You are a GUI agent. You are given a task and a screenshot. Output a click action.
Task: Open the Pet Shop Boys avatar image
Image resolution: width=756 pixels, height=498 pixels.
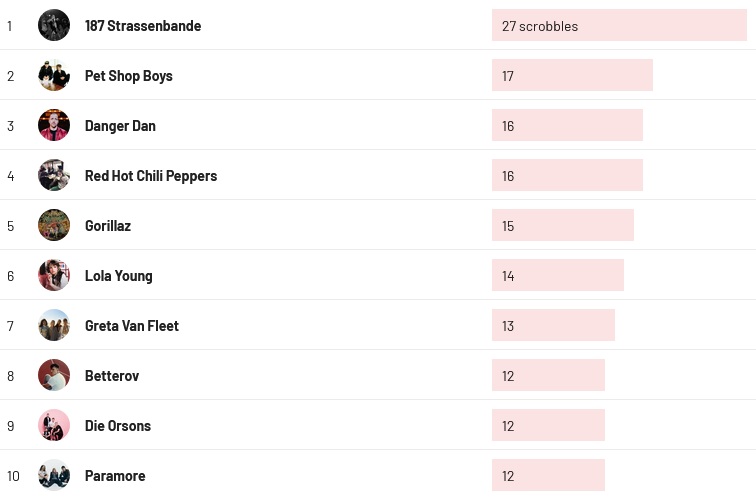click(x=54, y=75)
